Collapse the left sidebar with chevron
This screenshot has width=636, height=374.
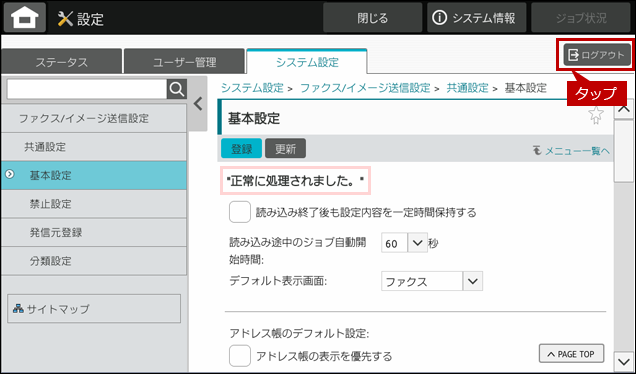[198, 104]
